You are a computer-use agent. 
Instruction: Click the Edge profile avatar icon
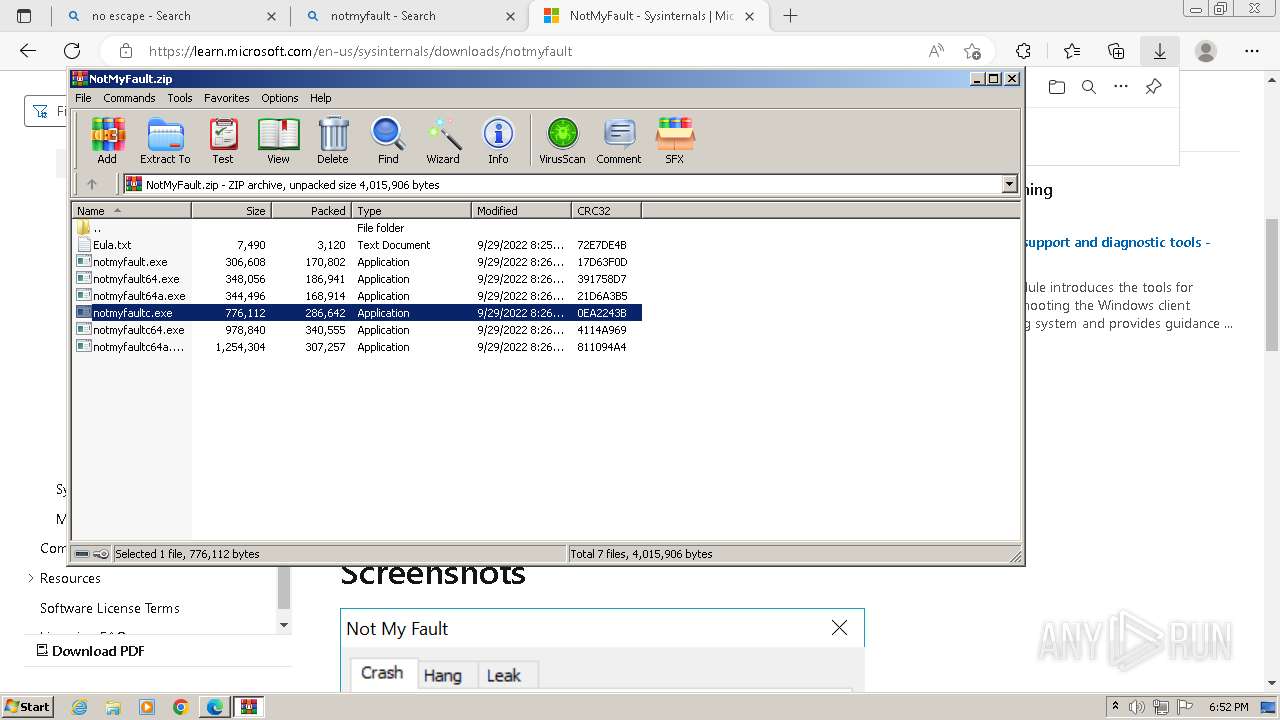[x=1206, y=51]
